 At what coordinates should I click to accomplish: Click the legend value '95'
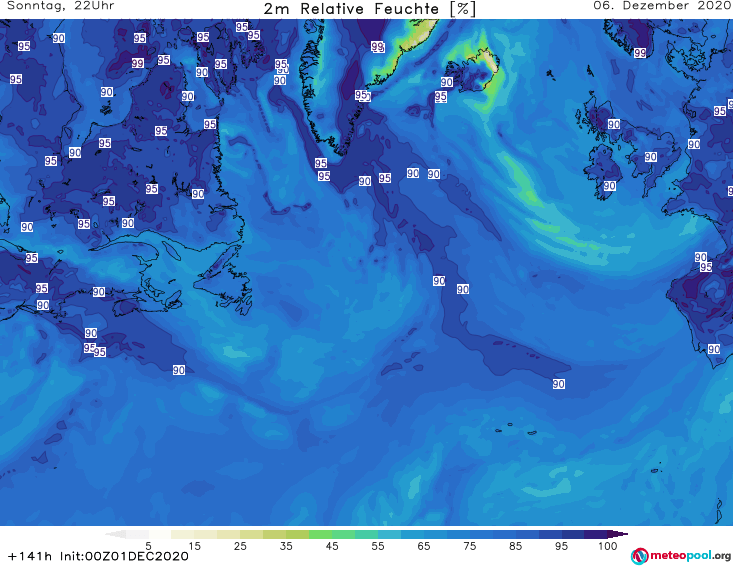click(x=561, y=546)
